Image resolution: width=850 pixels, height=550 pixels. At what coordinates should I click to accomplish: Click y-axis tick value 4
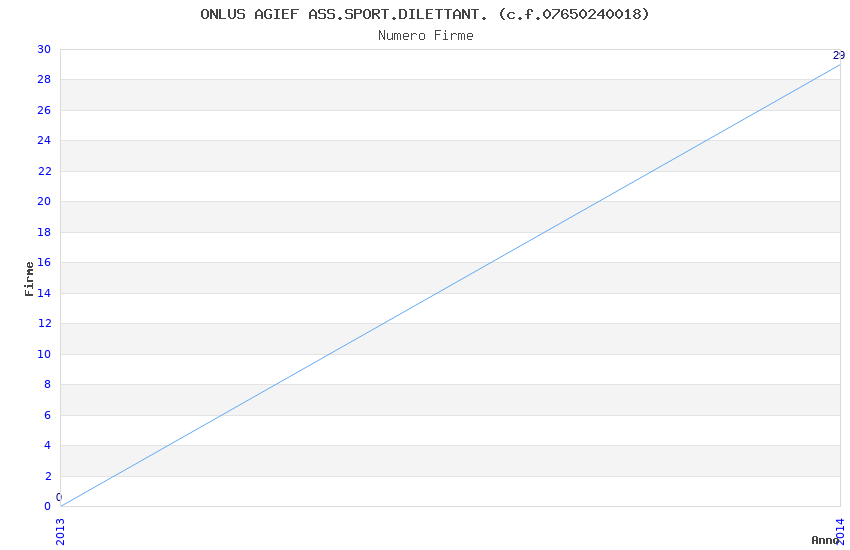[48, 445]
